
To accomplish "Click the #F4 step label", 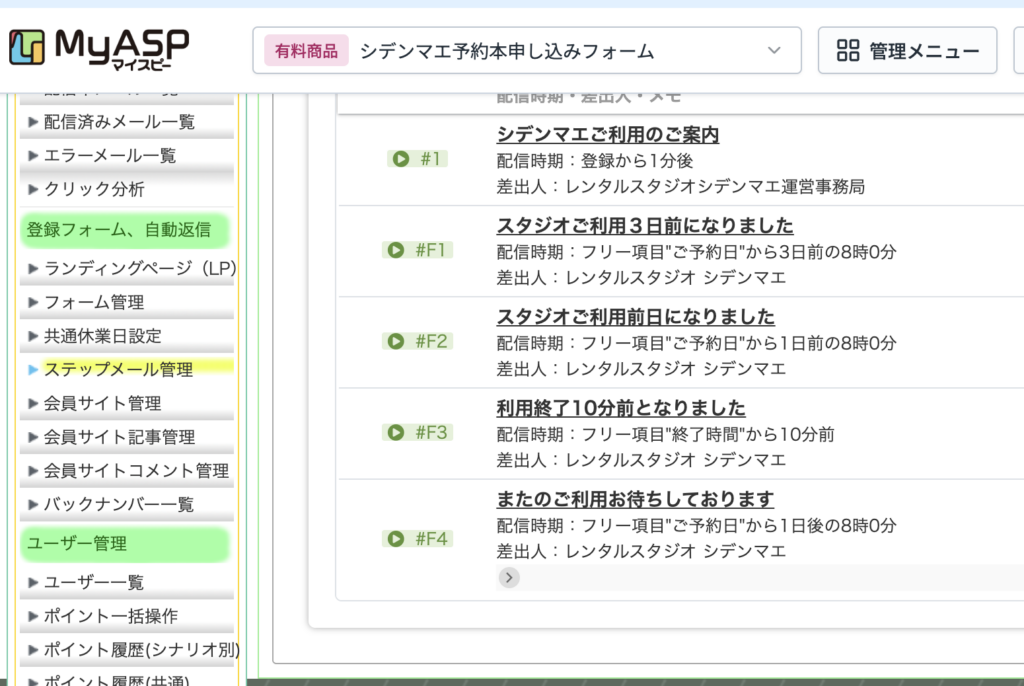I will pos(432,538).
